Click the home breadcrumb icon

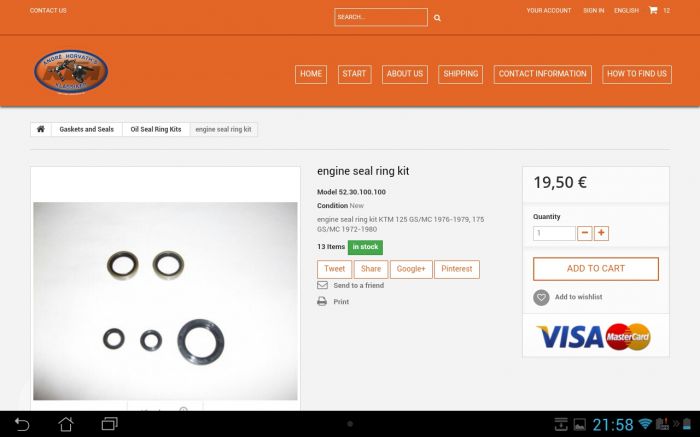click(41, 130)
